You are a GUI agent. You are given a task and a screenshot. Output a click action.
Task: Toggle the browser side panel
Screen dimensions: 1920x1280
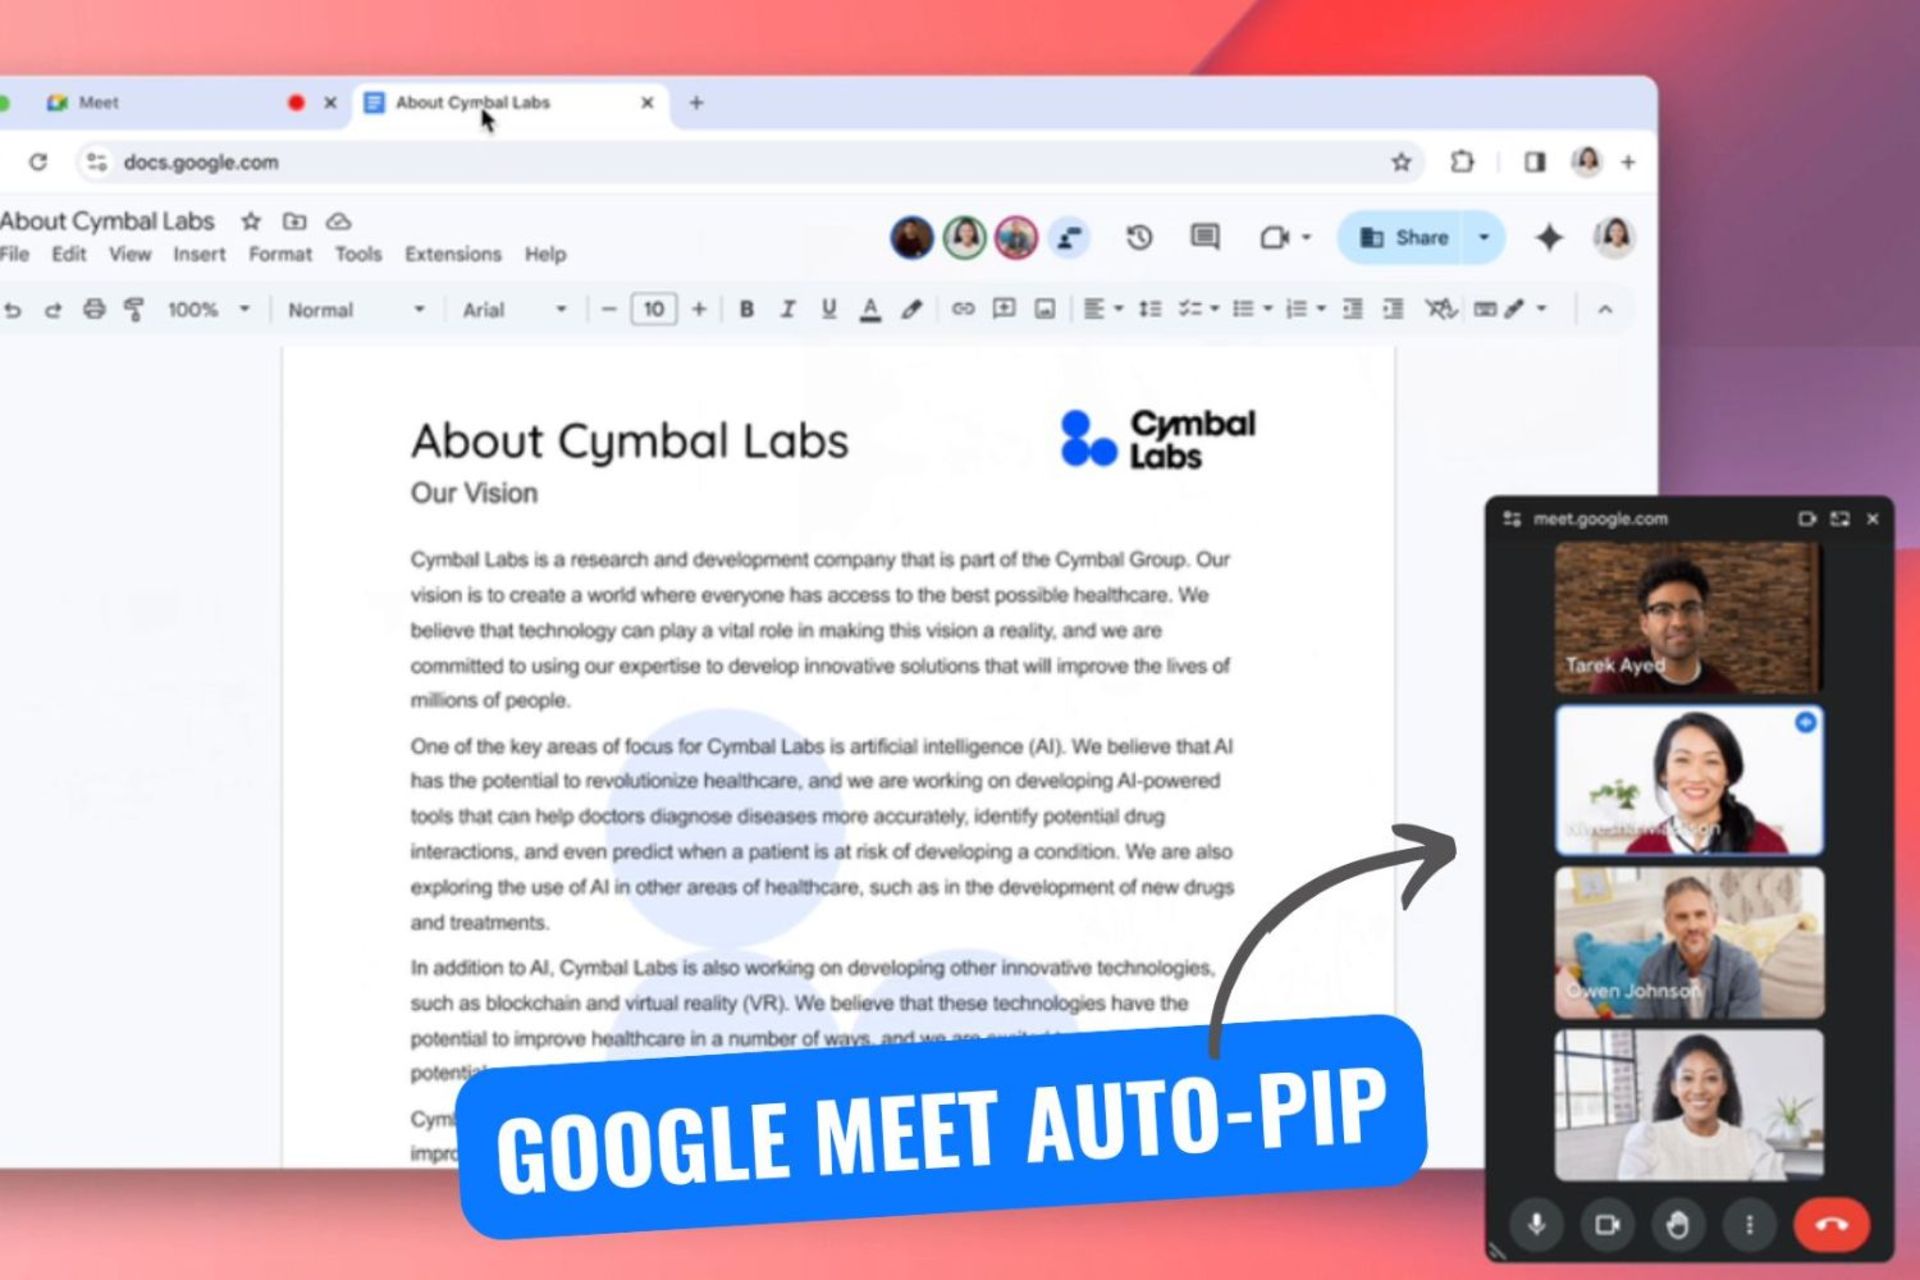tap(1535, 162)
